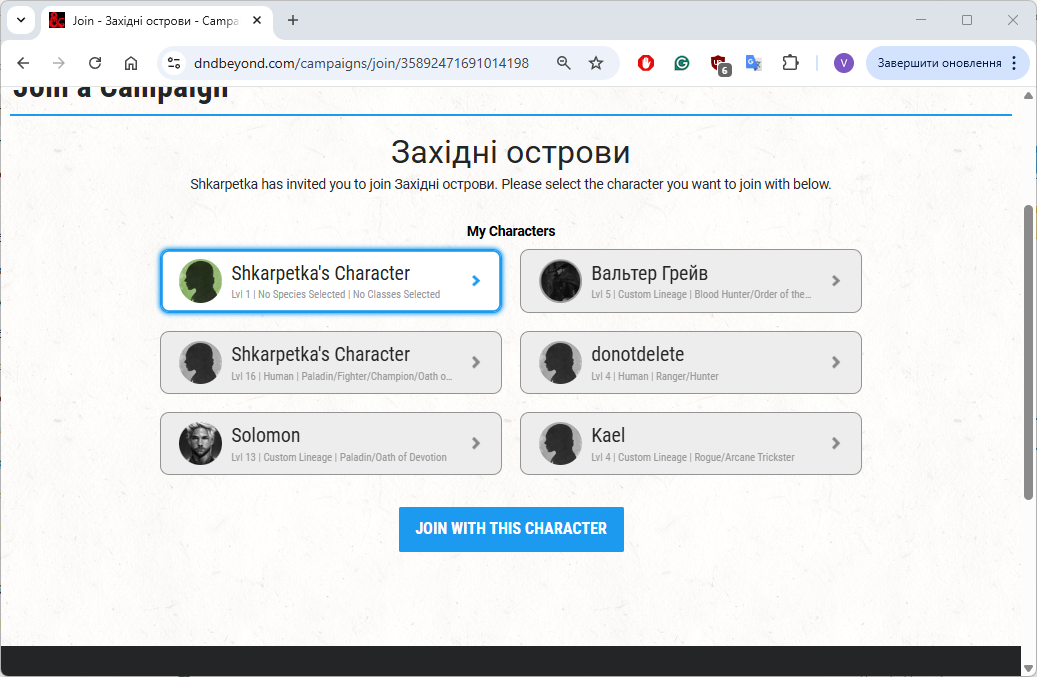1037x677 pixels.
Task: Click the zoom magnifier icon in address bar
Action: 564,63
